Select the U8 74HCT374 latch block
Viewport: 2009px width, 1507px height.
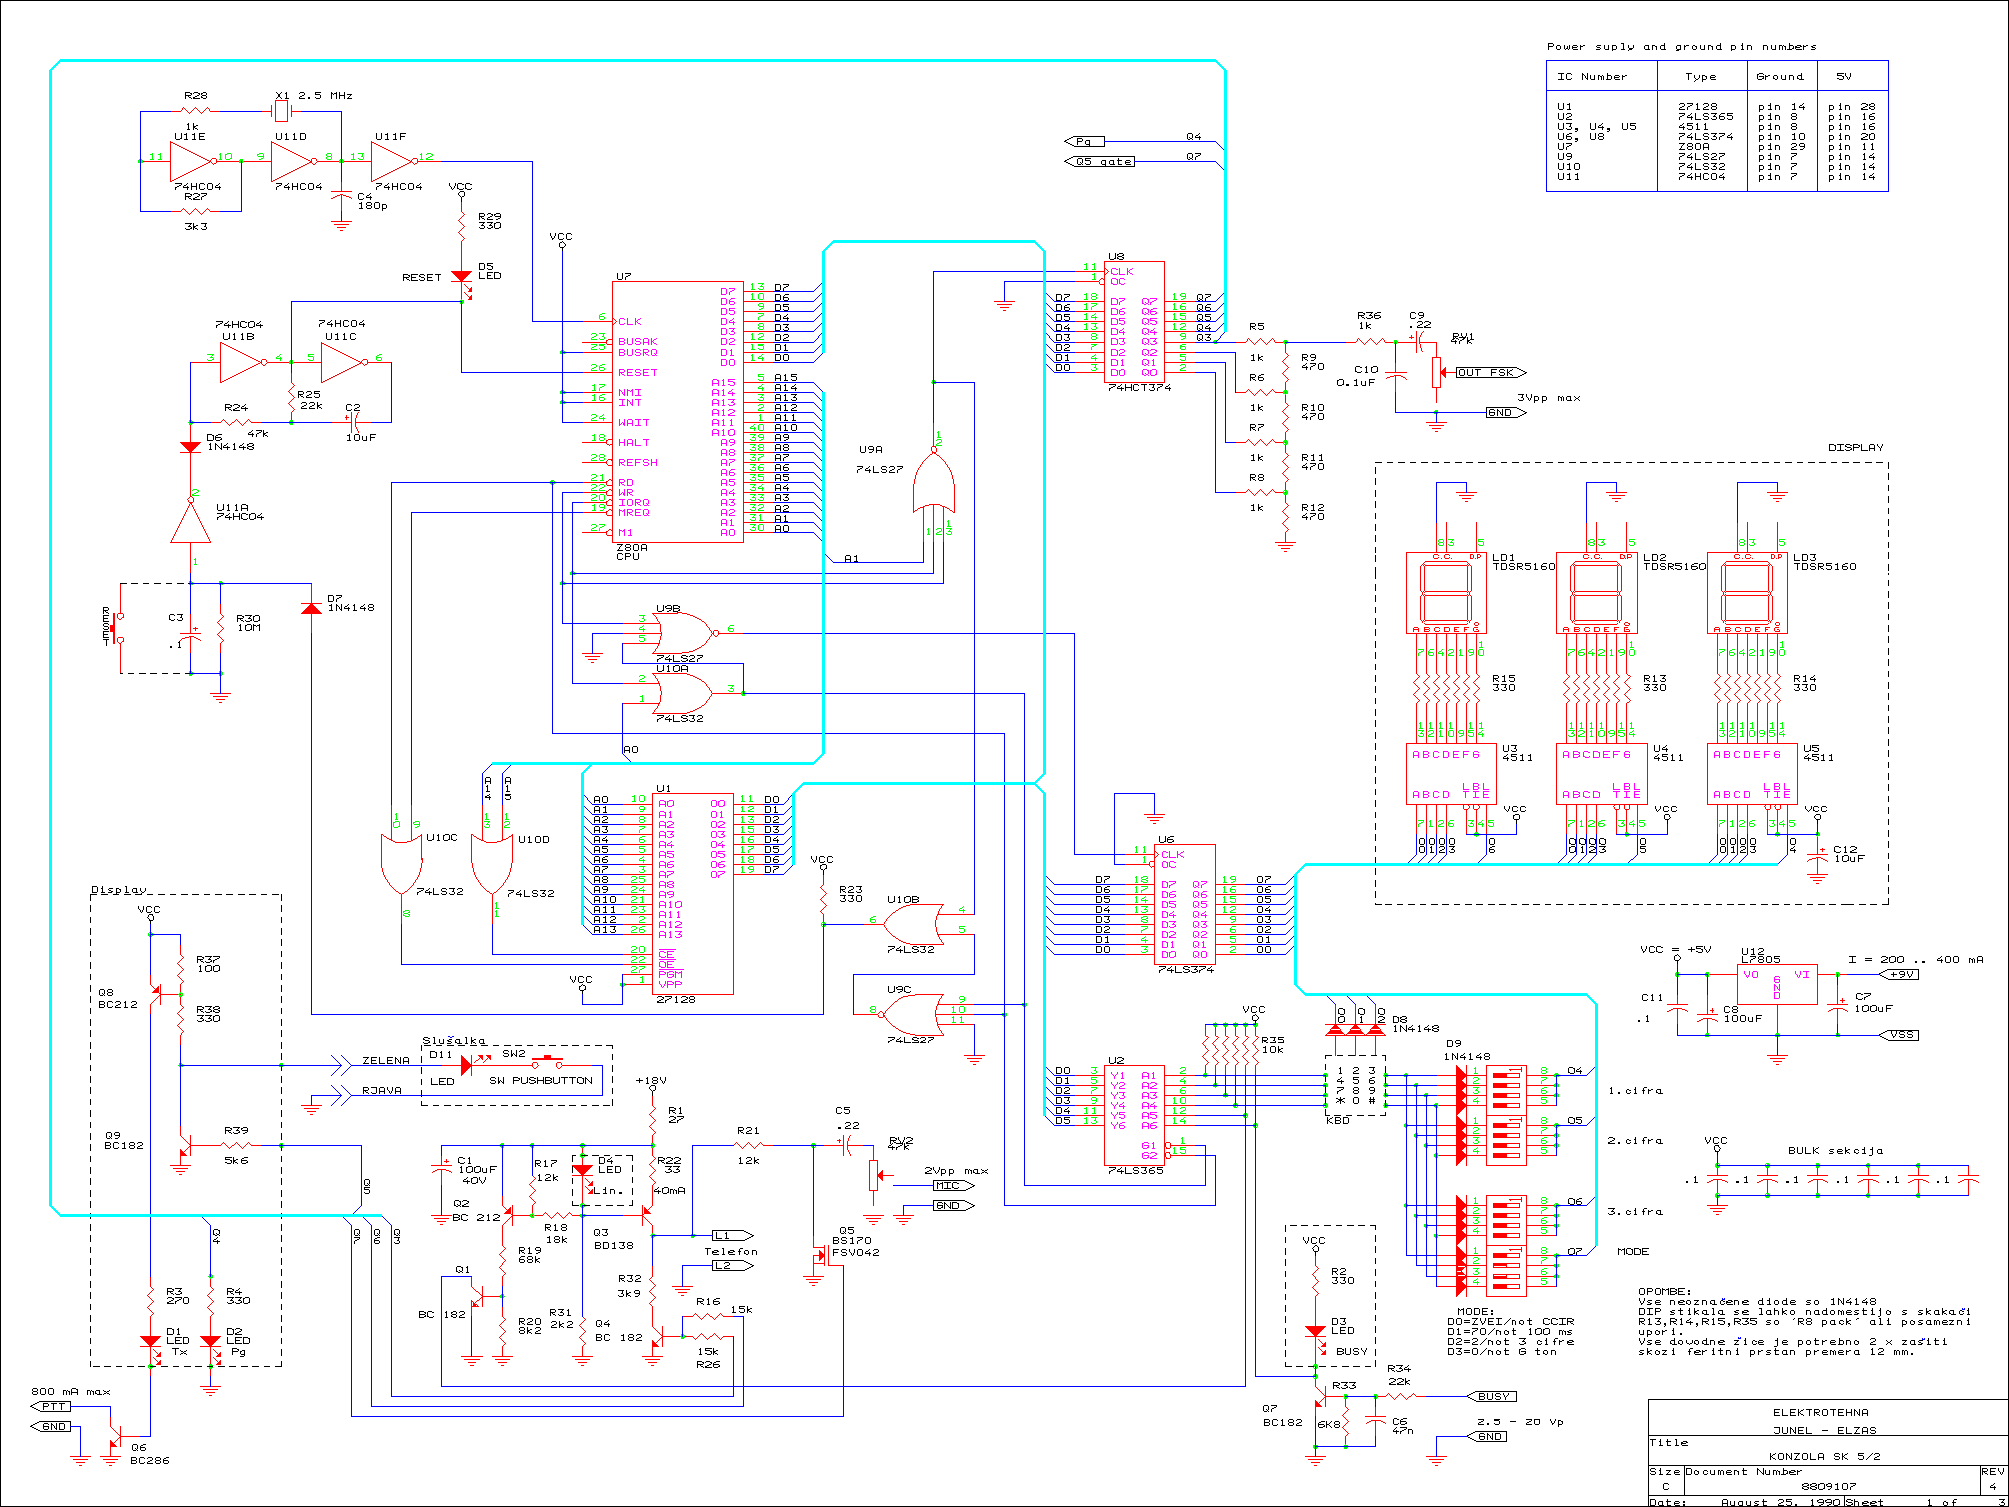(1134, 322)
